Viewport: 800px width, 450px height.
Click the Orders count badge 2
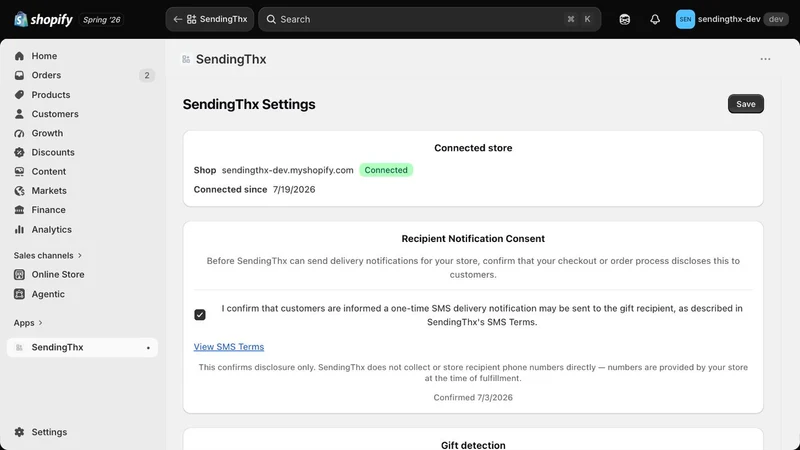pos(147,76)
